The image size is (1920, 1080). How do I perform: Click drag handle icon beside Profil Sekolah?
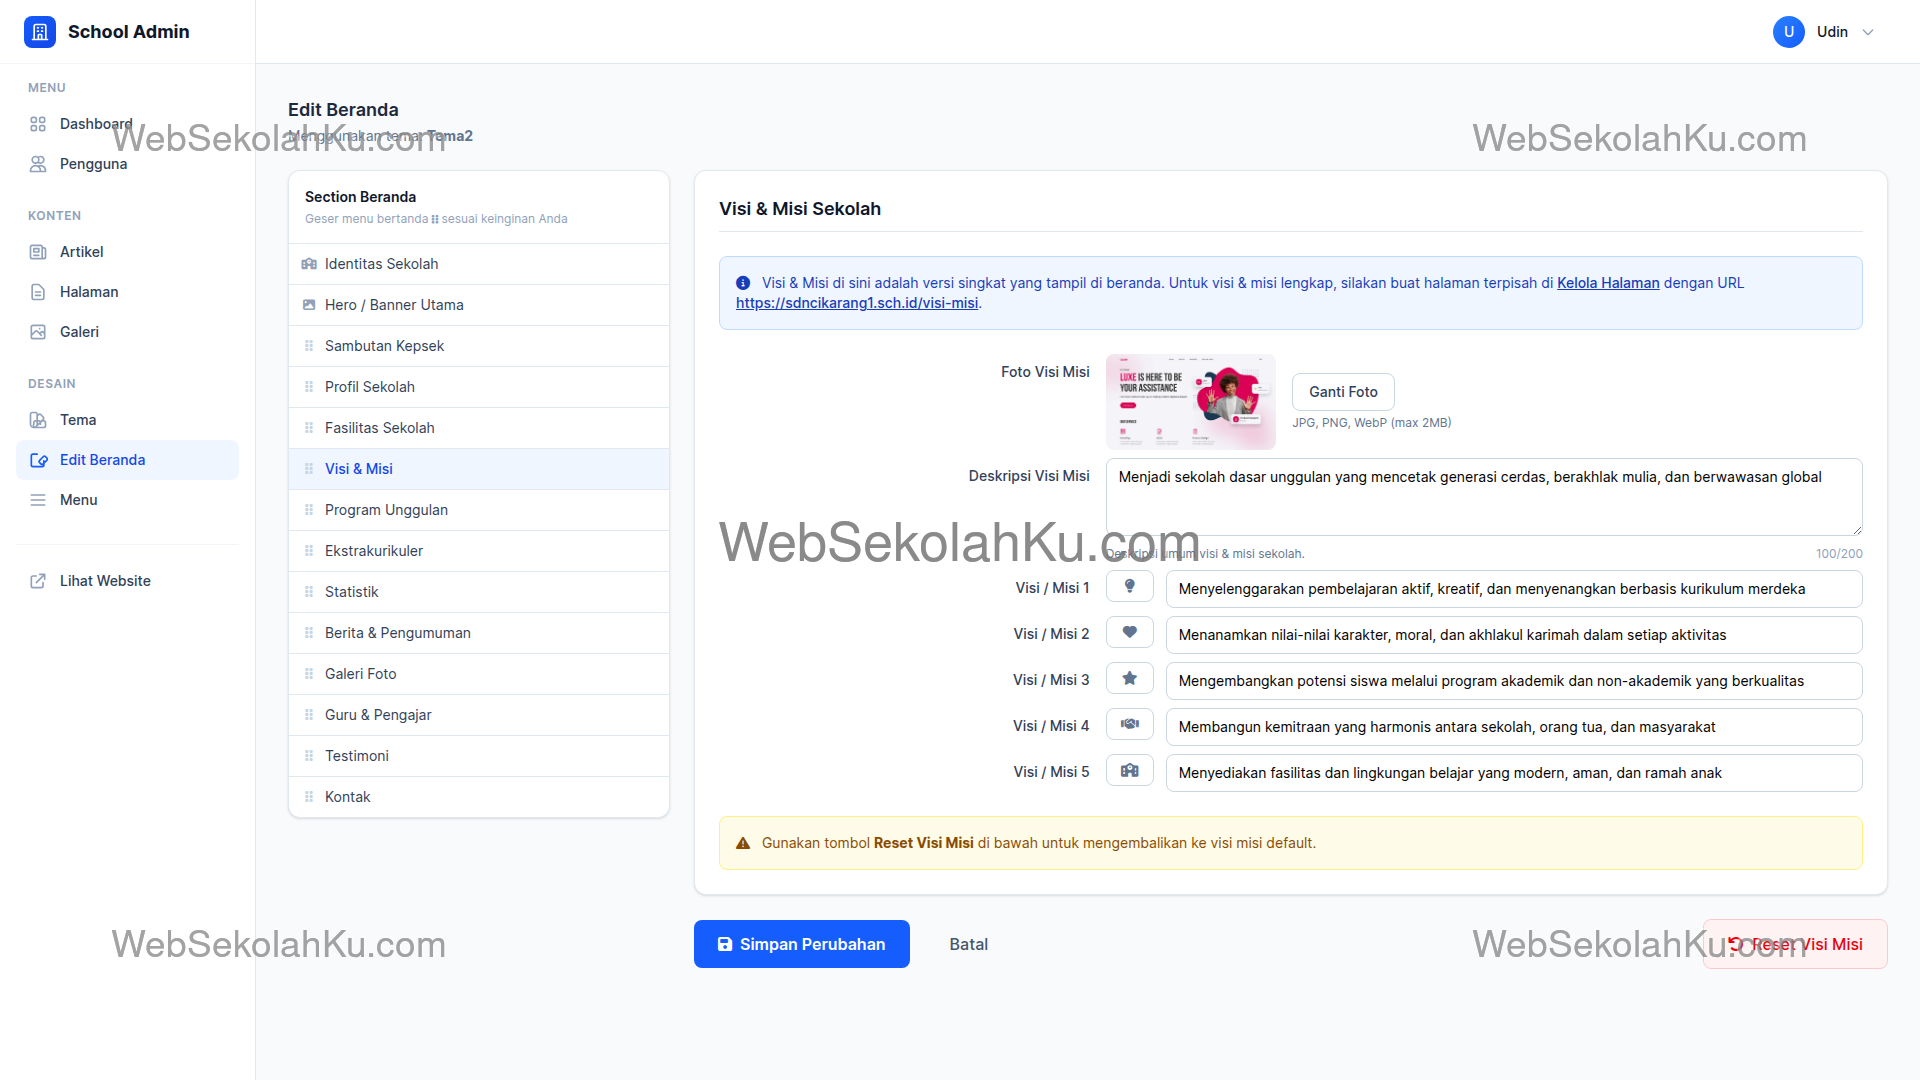(x=309, y=387)
